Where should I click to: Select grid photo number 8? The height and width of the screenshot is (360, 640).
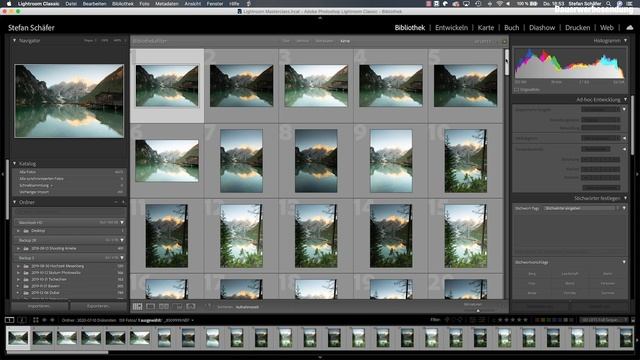(316, 161)
